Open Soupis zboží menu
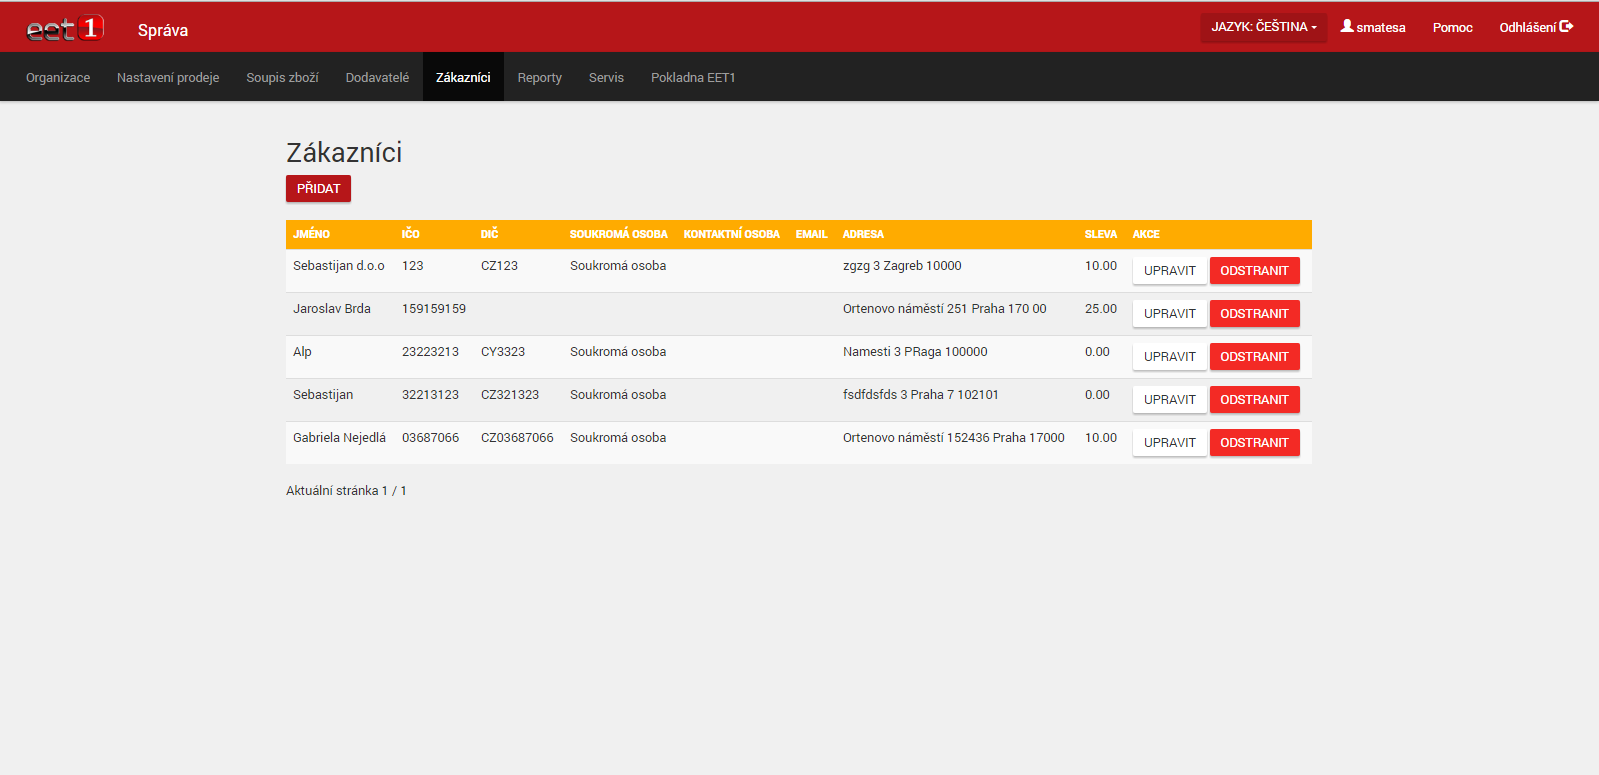The image size is (1599, 775). (282, 77)
